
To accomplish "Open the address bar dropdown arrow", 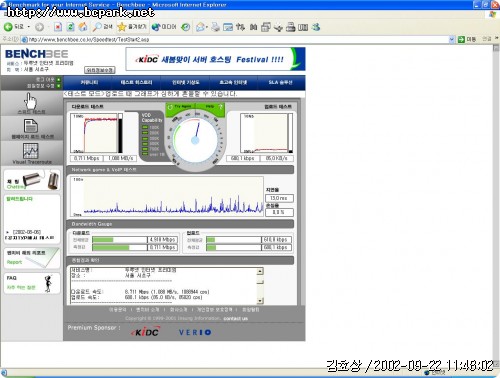I will (x=452, y=40).
